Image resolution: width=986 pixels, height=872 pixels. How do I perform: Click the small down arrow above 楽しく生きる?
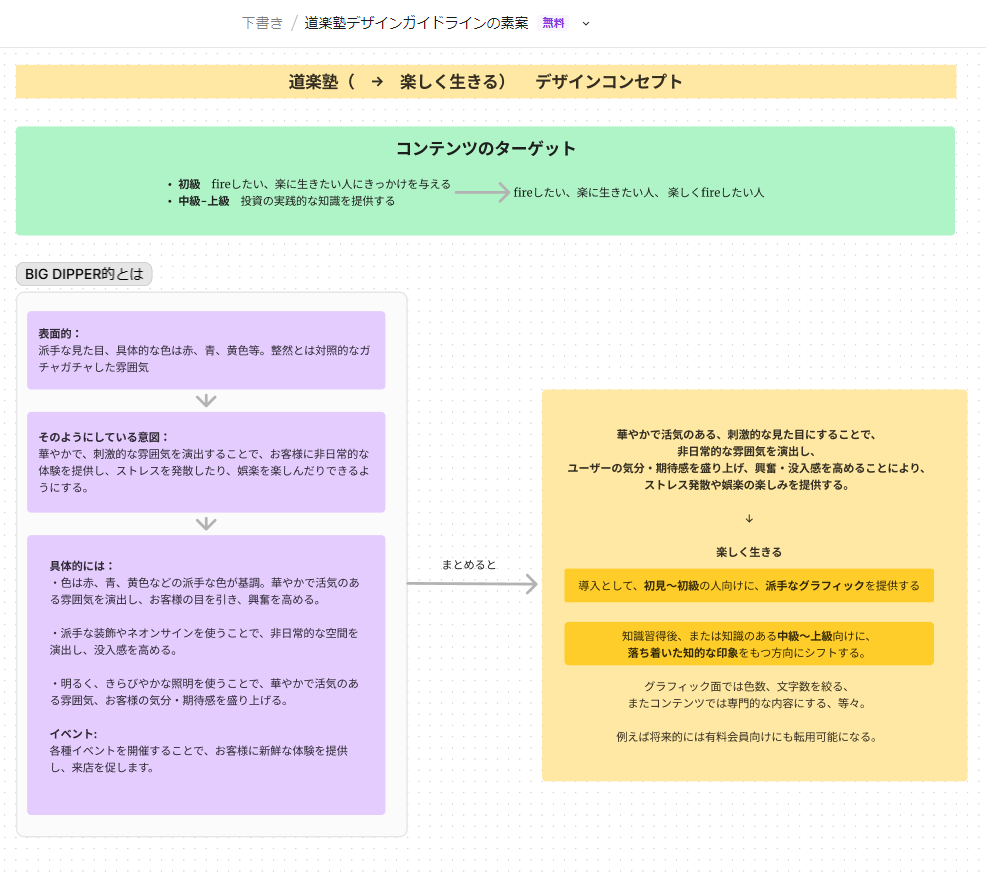click(x=749, y=519)
